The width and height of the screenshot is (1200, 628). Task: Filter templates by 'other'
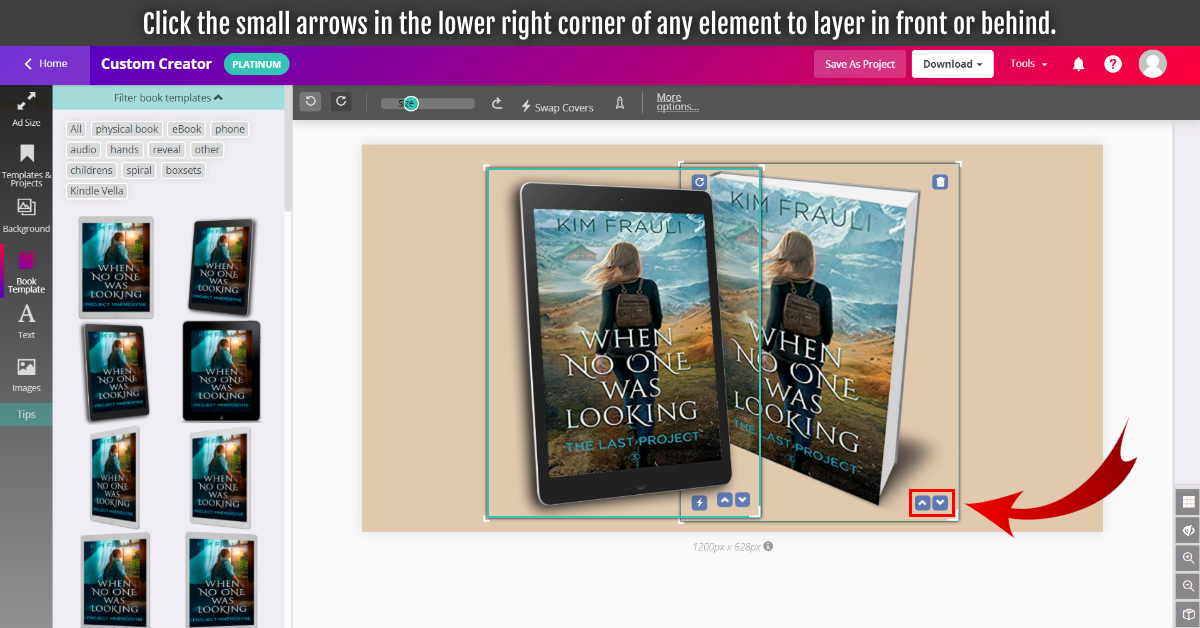[207, 150]
